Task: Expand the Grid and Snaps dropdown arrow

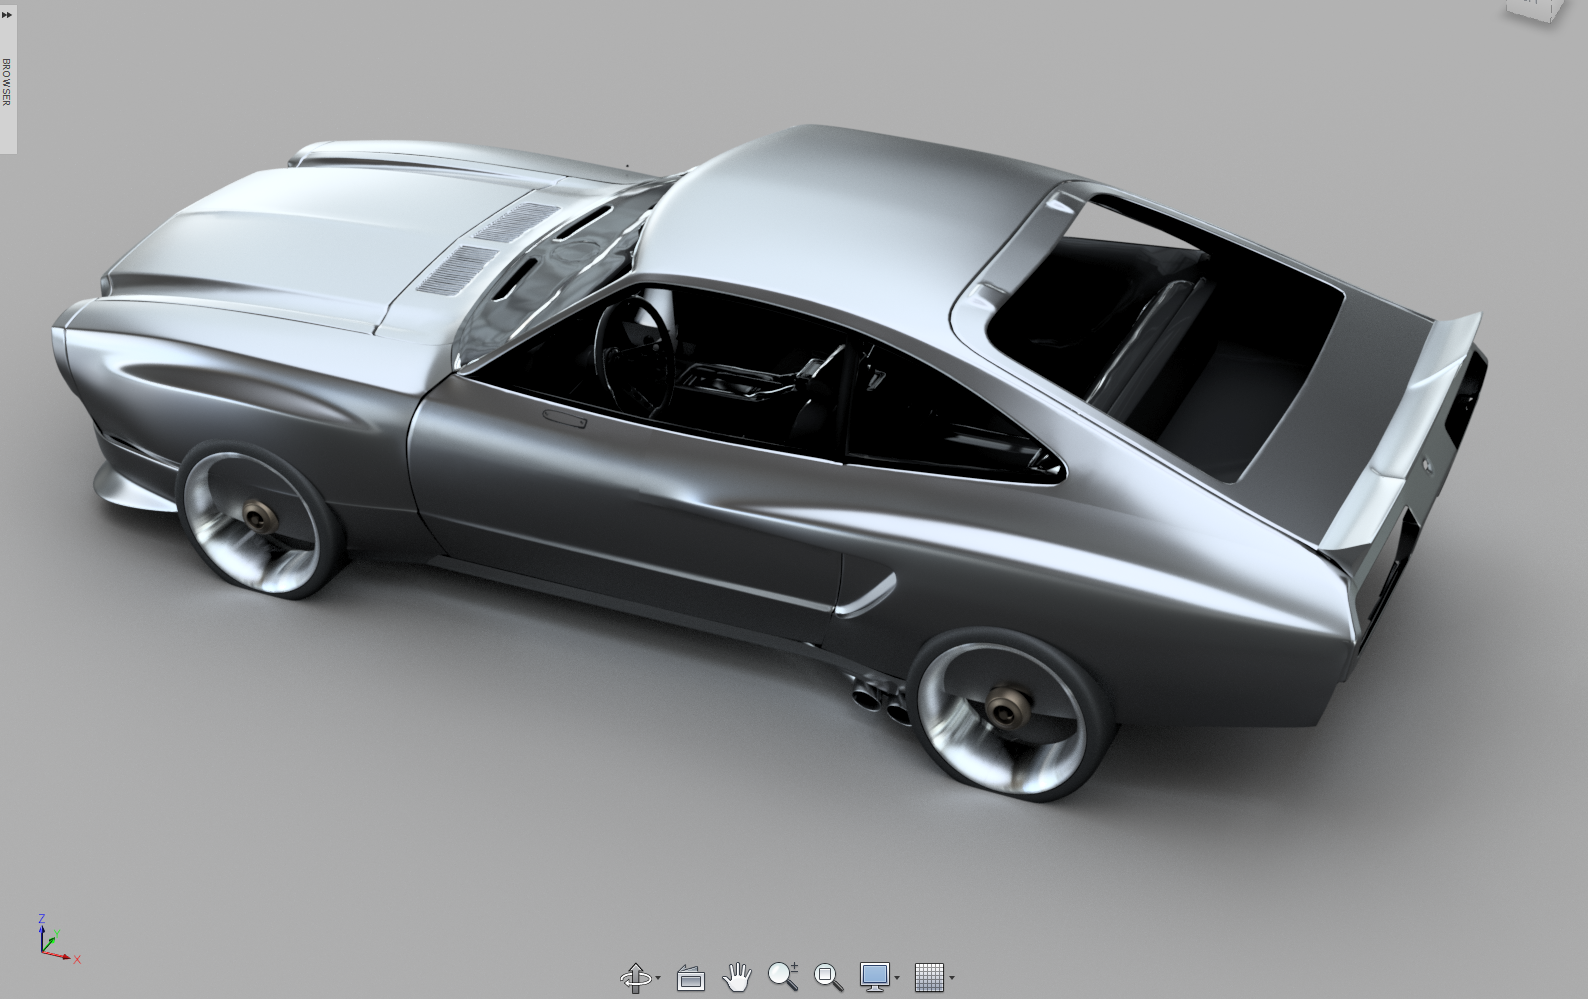Action: (x=951, y=978)
